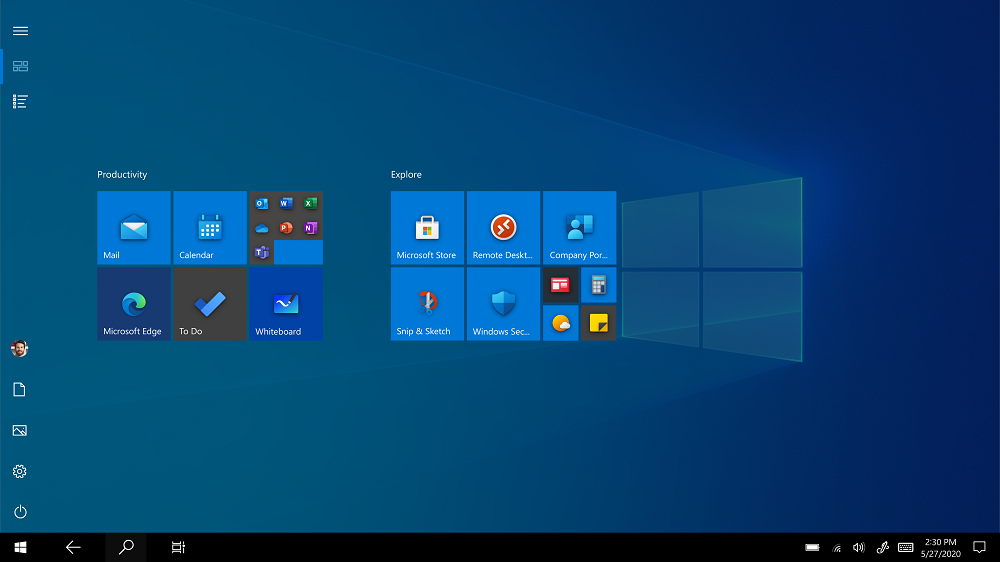Image resolution: width=1000 pixels, height=562 pixels.
Task: Expand the Start hamburger menu
Action: point(20,31)
